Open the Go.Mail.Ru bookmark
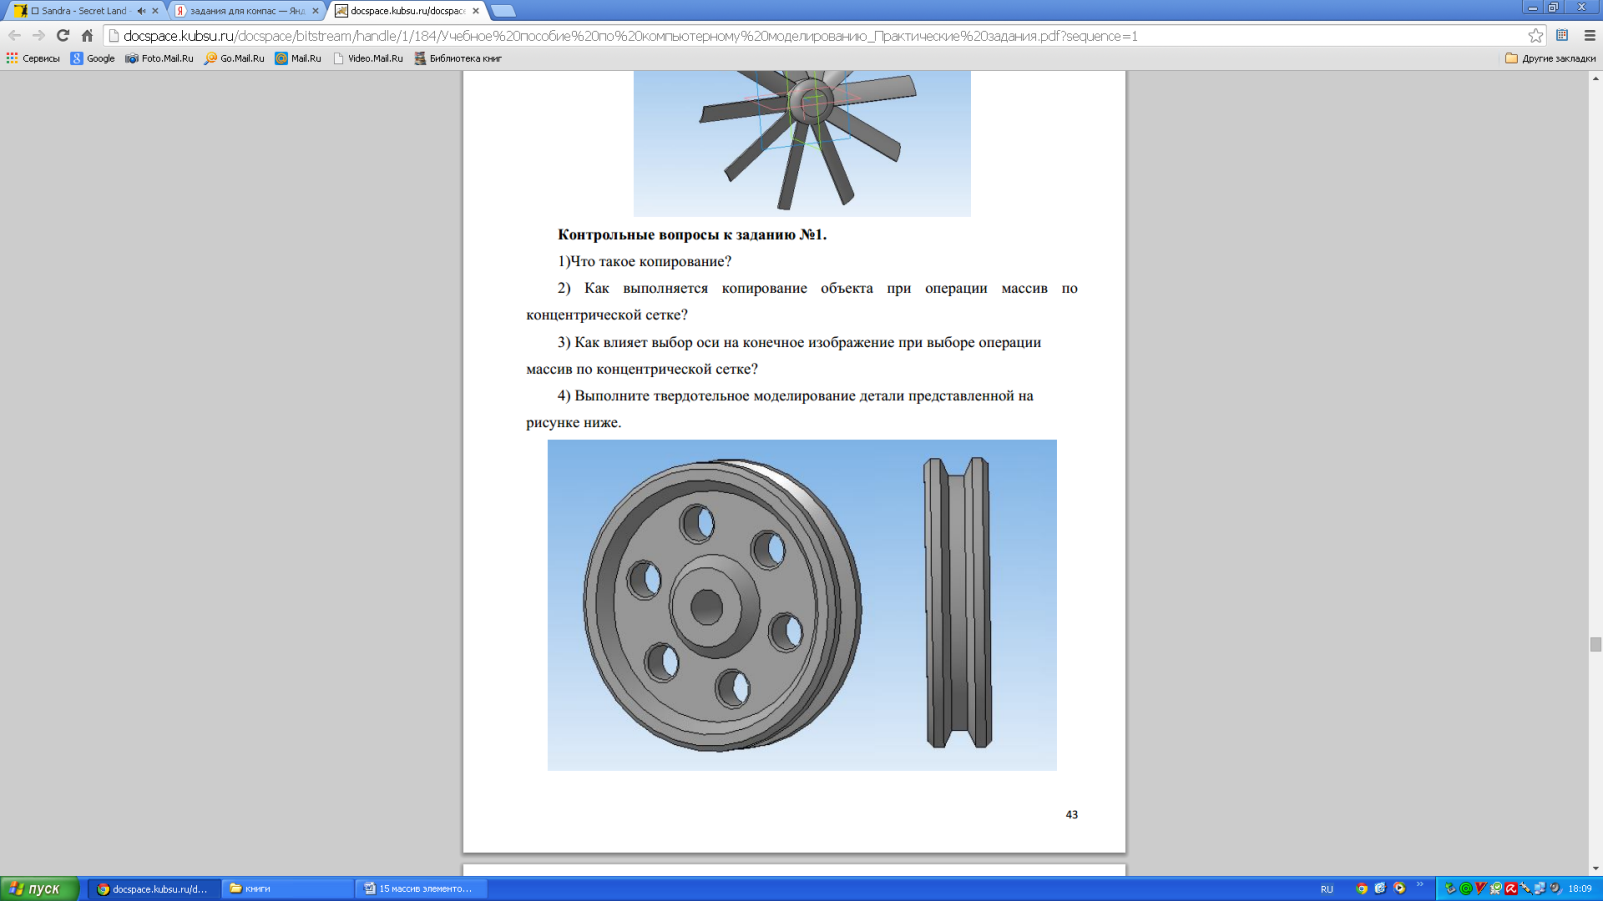Viewport: 1603px width, 901px height. tap(234, 59)
